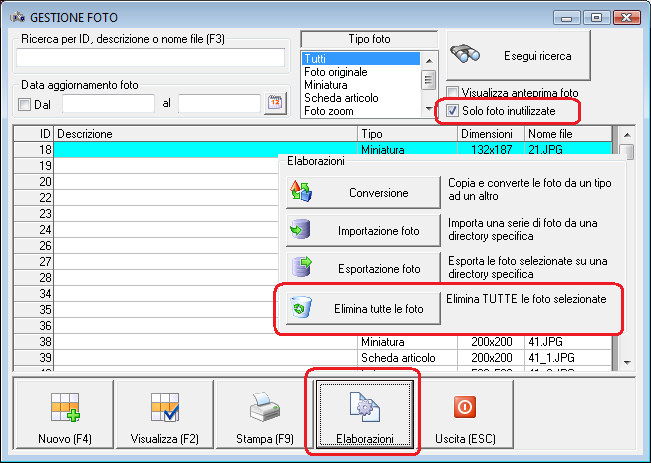The height and width of the screenshot is (463, 651).
Task: Click the Importazione foto database icon
Action: (x=301, y=229)
